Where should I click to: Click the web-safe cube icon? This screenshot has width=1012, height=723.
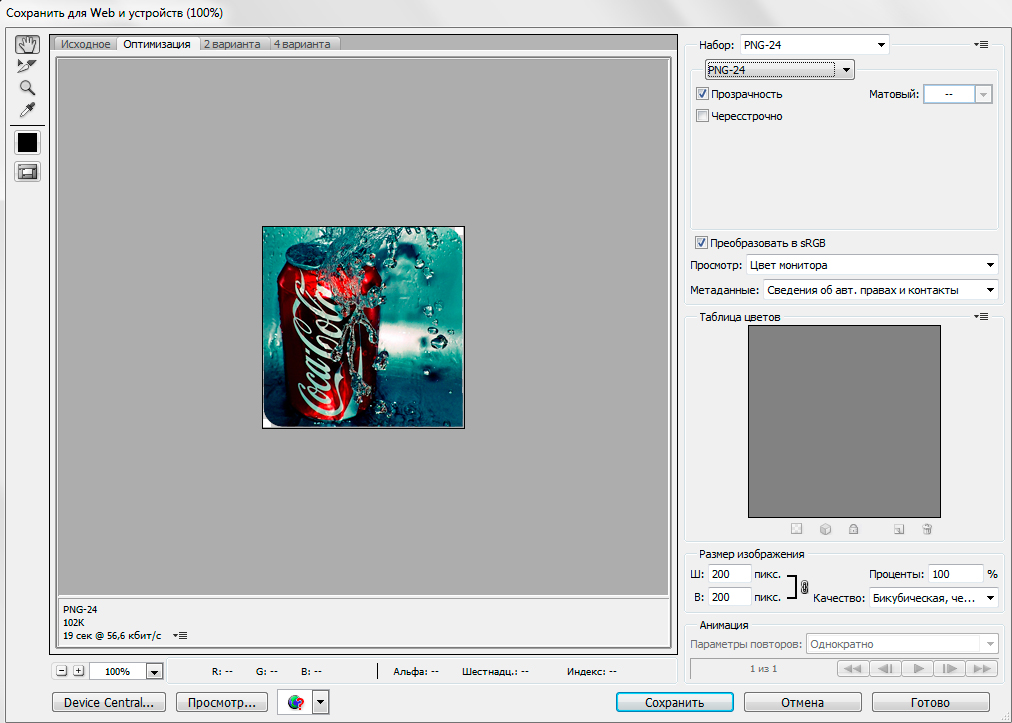click(x=825, y=529)
